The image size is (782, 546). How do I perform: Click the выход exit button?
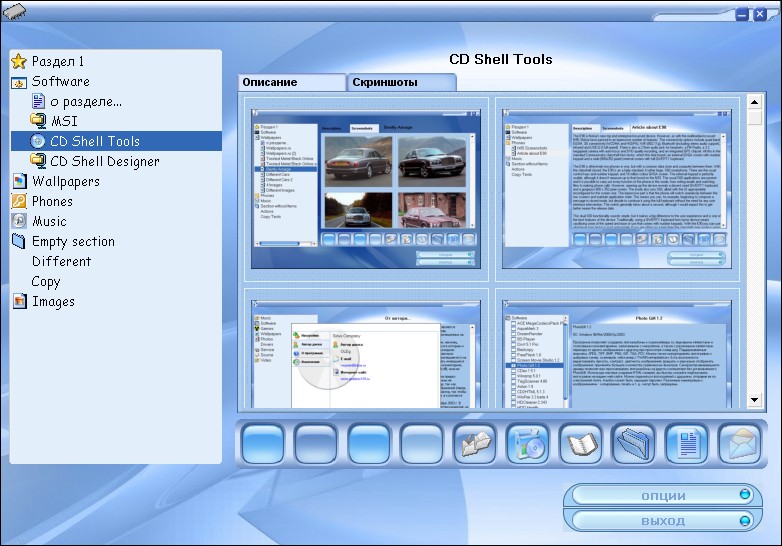(x=663, y=521)
